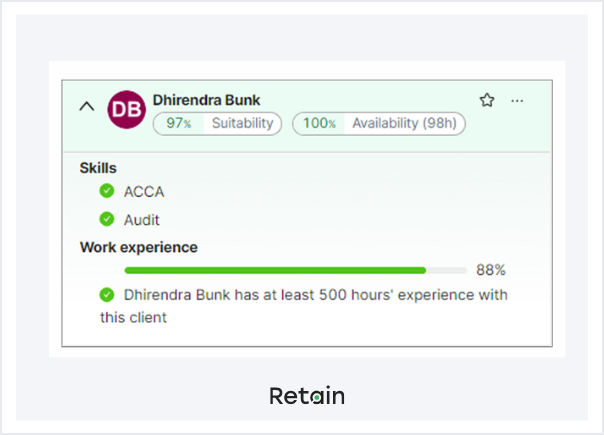Select the ACCA skill label
Screen dimensions: 604x435
tap(144, 192)
